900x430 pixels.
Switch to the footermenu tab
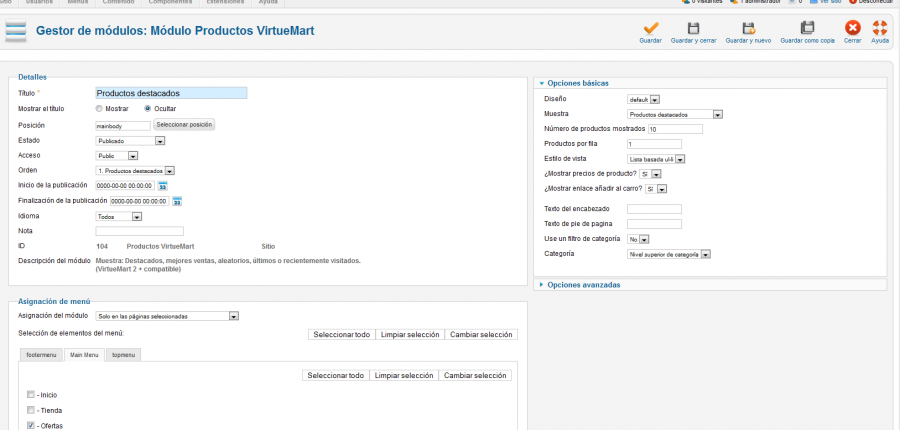(41, 355)
